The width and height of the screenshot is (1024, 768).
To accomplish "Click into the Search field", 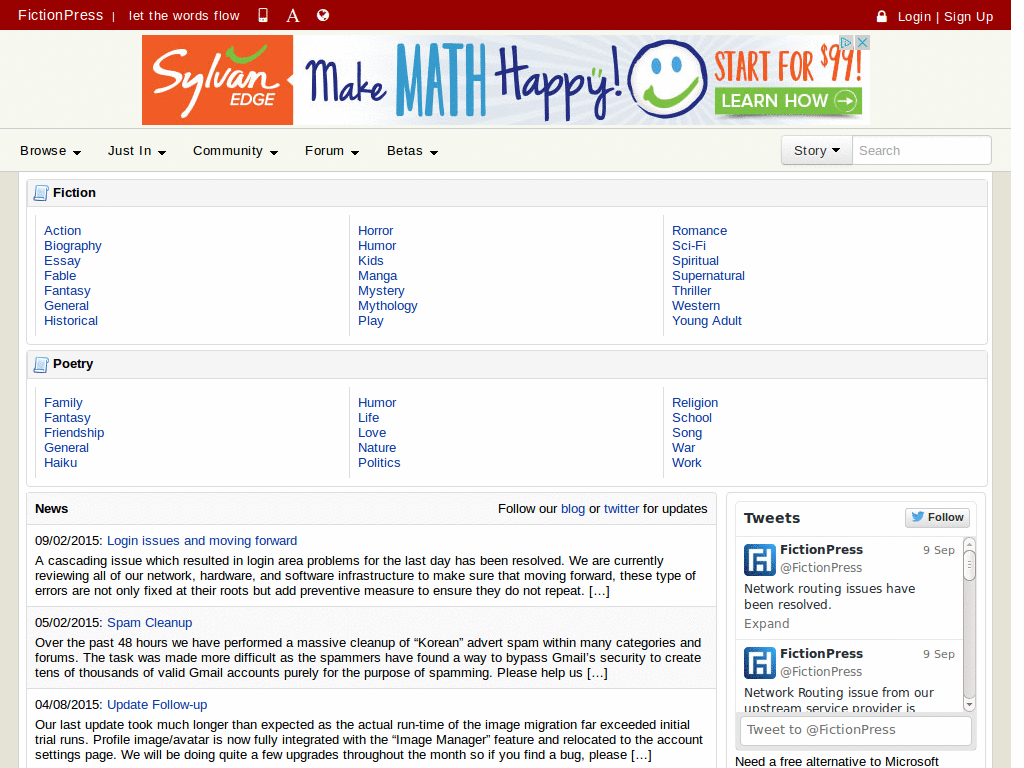I will pos(921,151).
